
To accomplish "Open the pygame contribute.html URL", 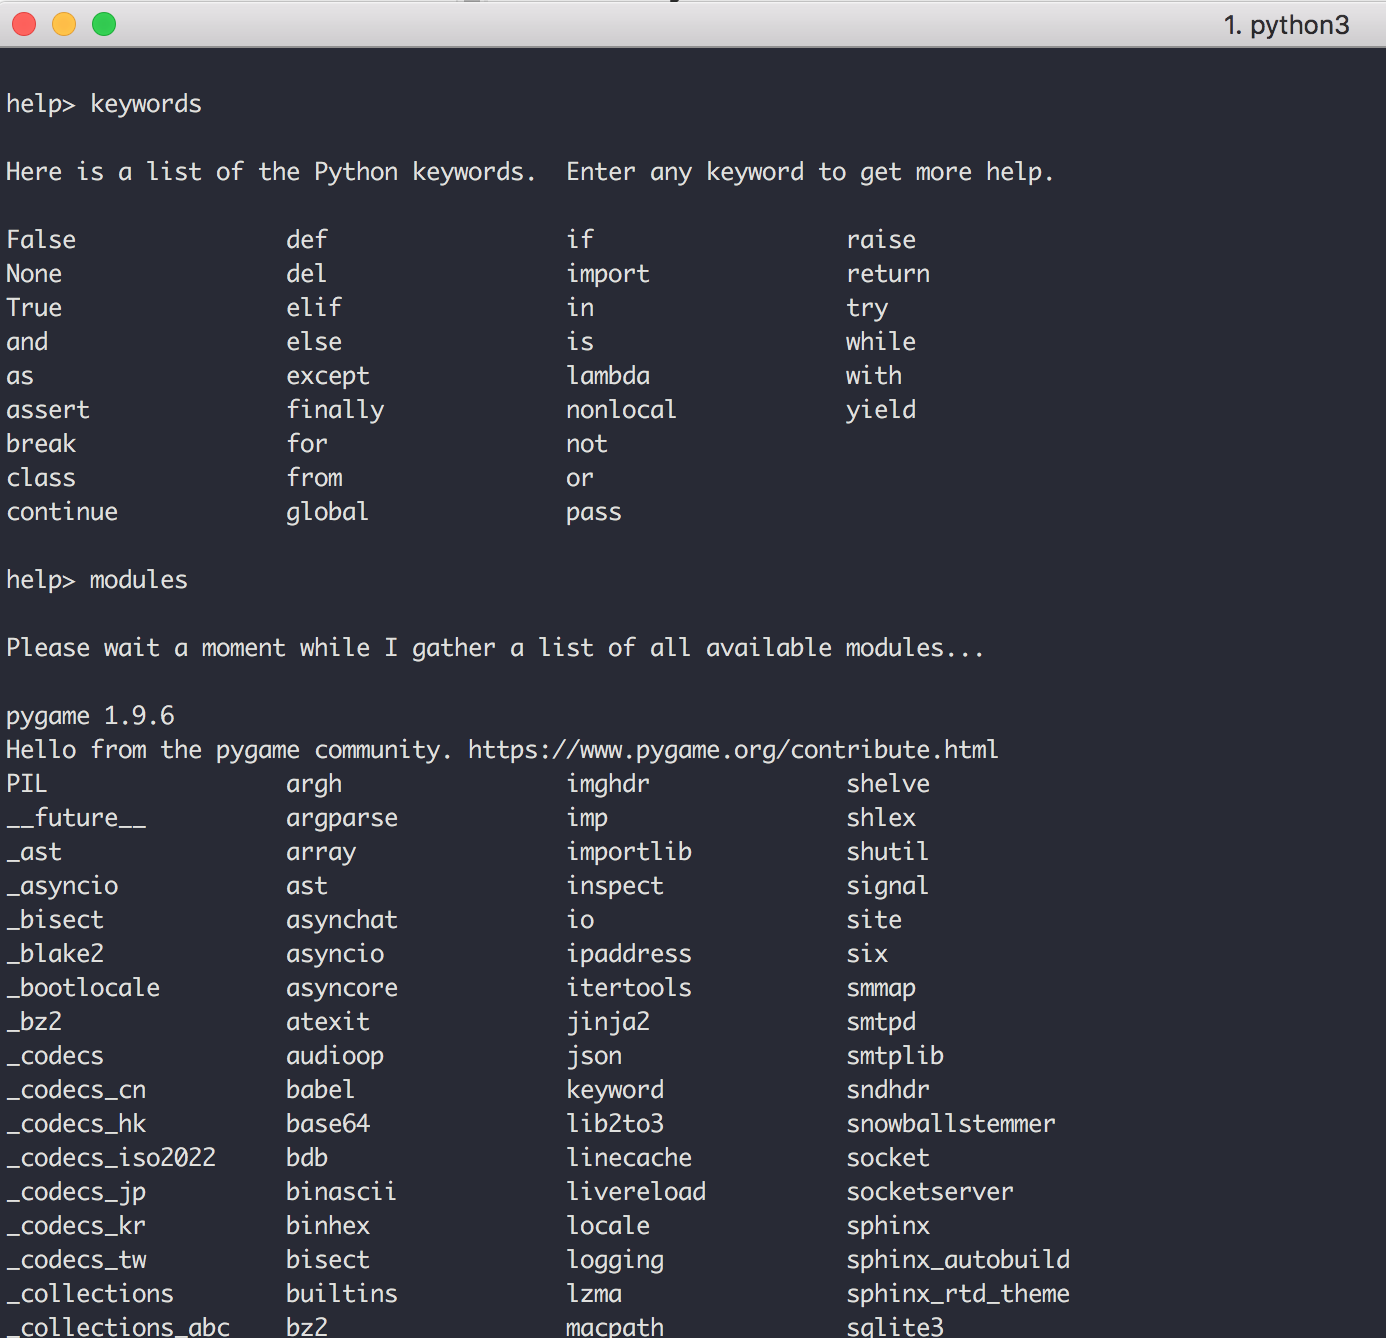I will (732, 750).
